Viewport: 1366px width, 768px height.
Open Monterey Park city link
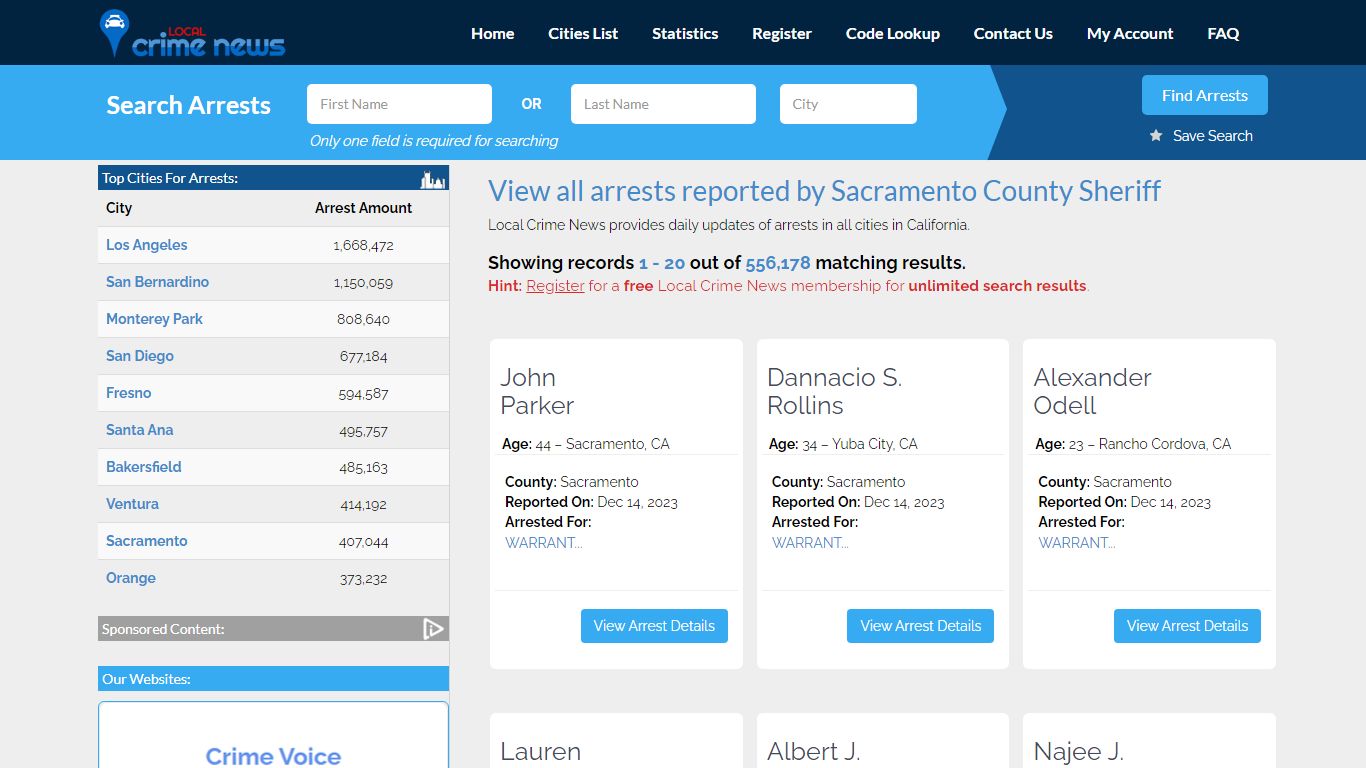[154, 319]
